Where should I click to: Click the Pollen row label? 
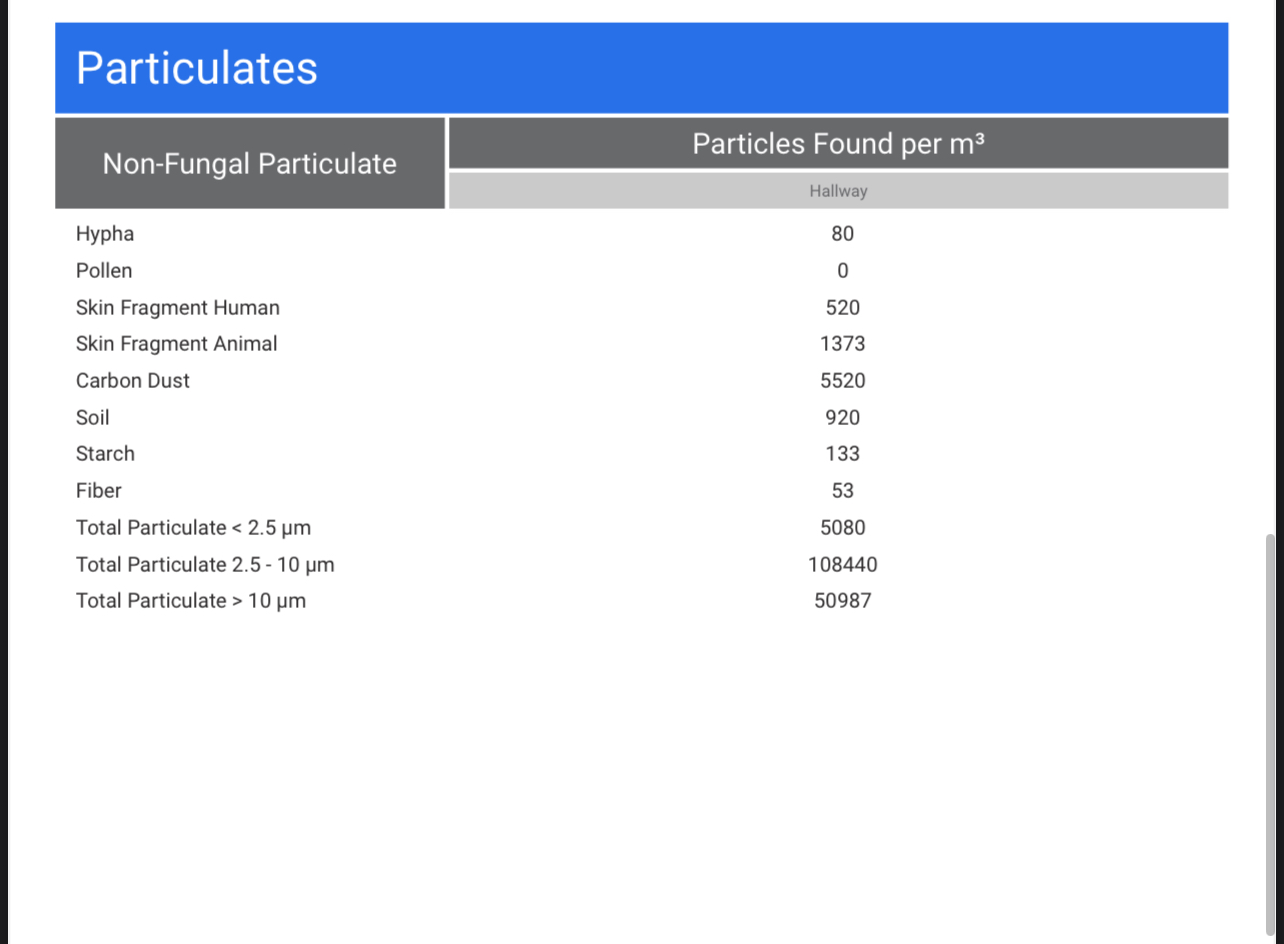(104, 271)
